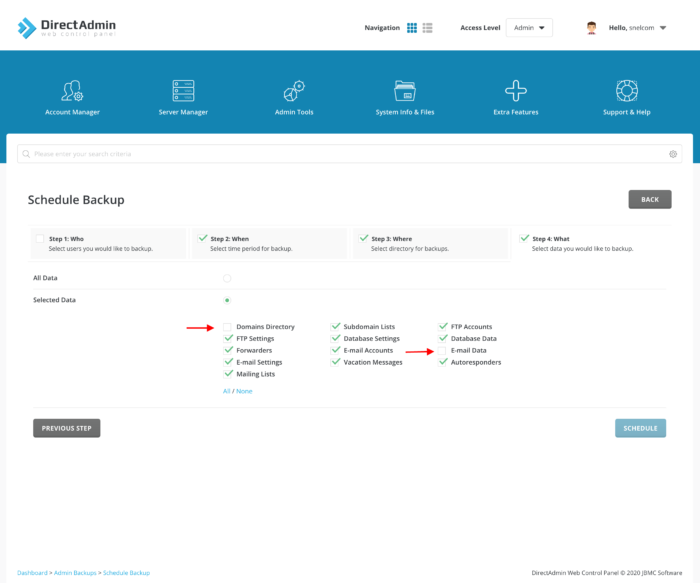Click the Extra Features plus icon
Screen dimensions: 700x583
coord(516,91)
